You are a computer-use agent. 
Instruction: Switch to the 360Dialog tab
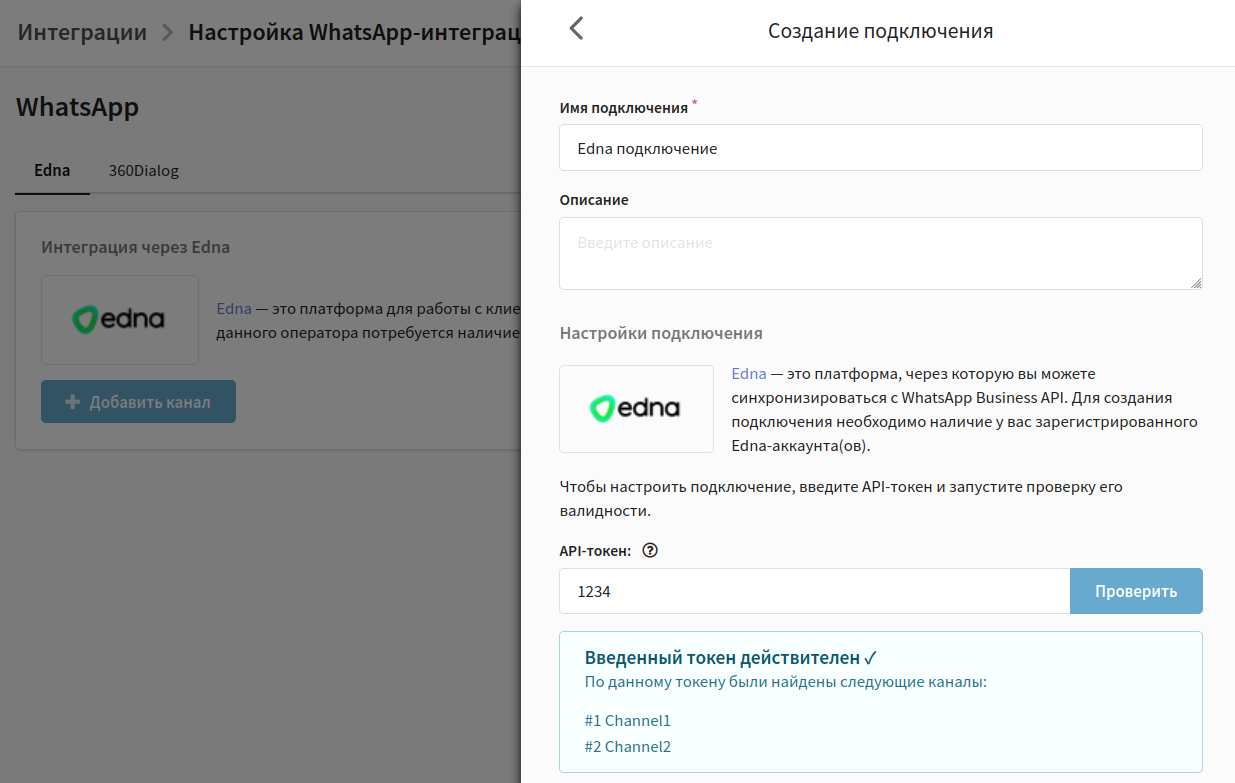(x=143, y=170)
